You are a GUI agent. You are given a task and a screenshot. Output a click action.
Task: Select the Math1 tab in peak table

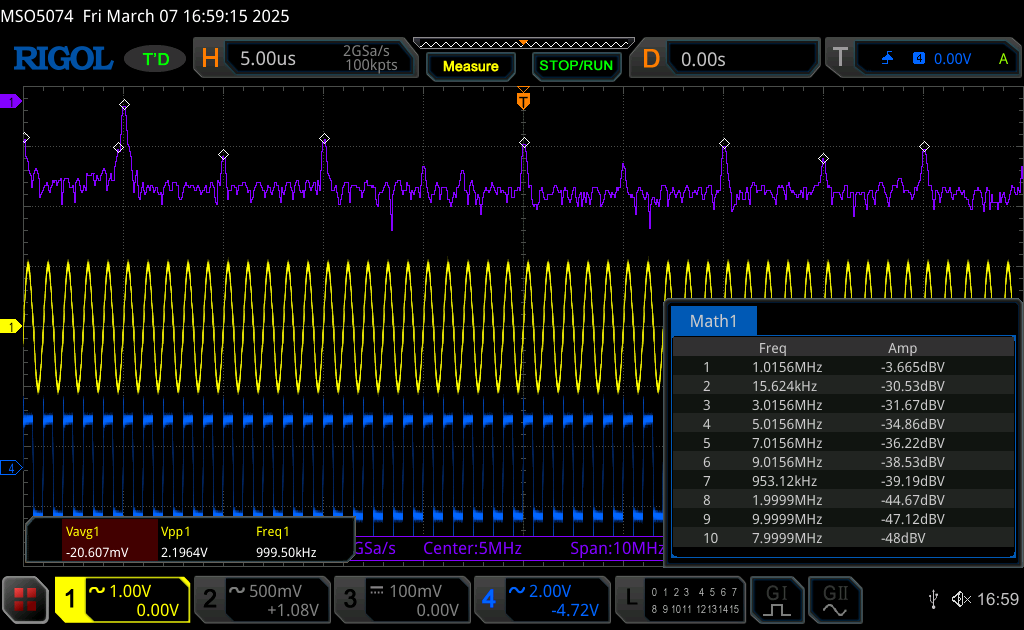[714, 321]
